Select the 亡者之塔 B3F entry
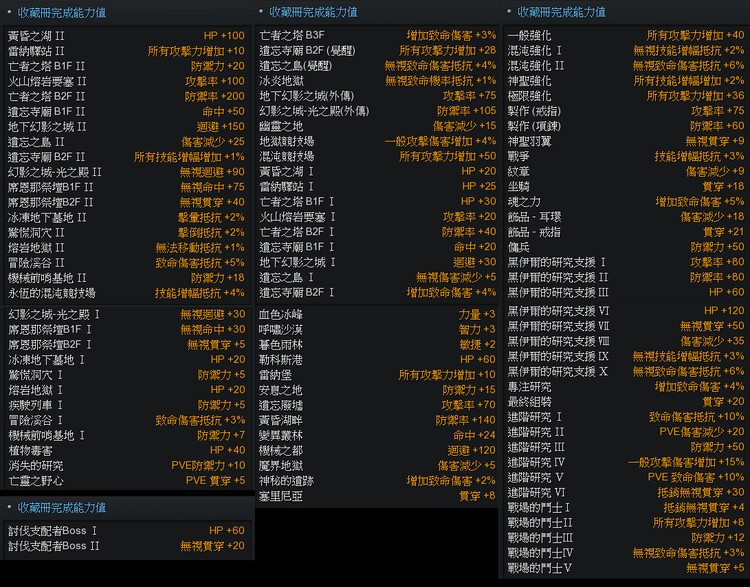 [x=292, y=35]
